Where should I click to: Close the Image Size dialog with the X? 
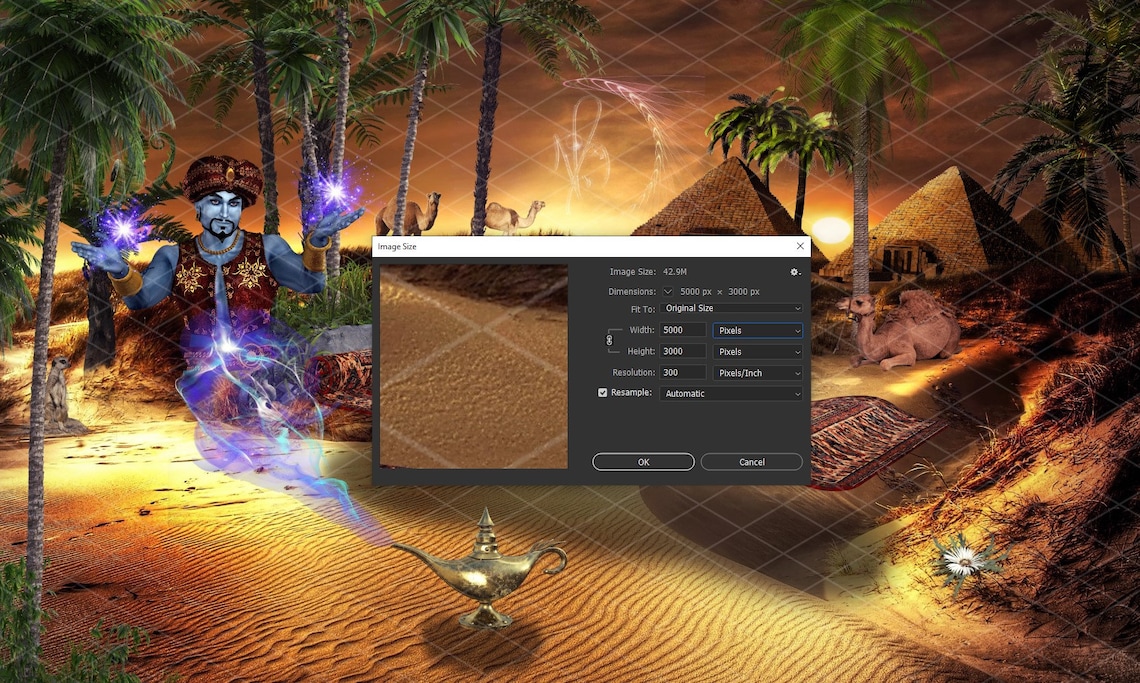tap(799, 245)
